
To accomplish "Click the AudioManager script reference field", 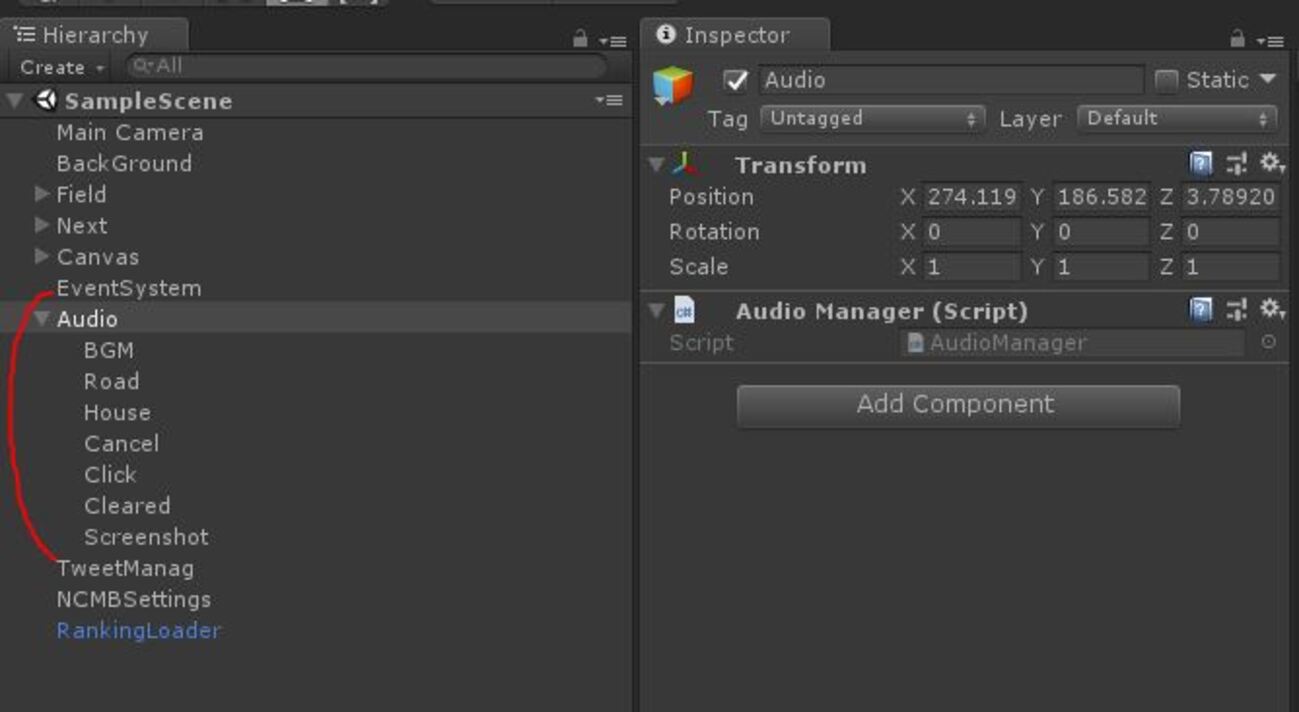I will (1073, 343).
